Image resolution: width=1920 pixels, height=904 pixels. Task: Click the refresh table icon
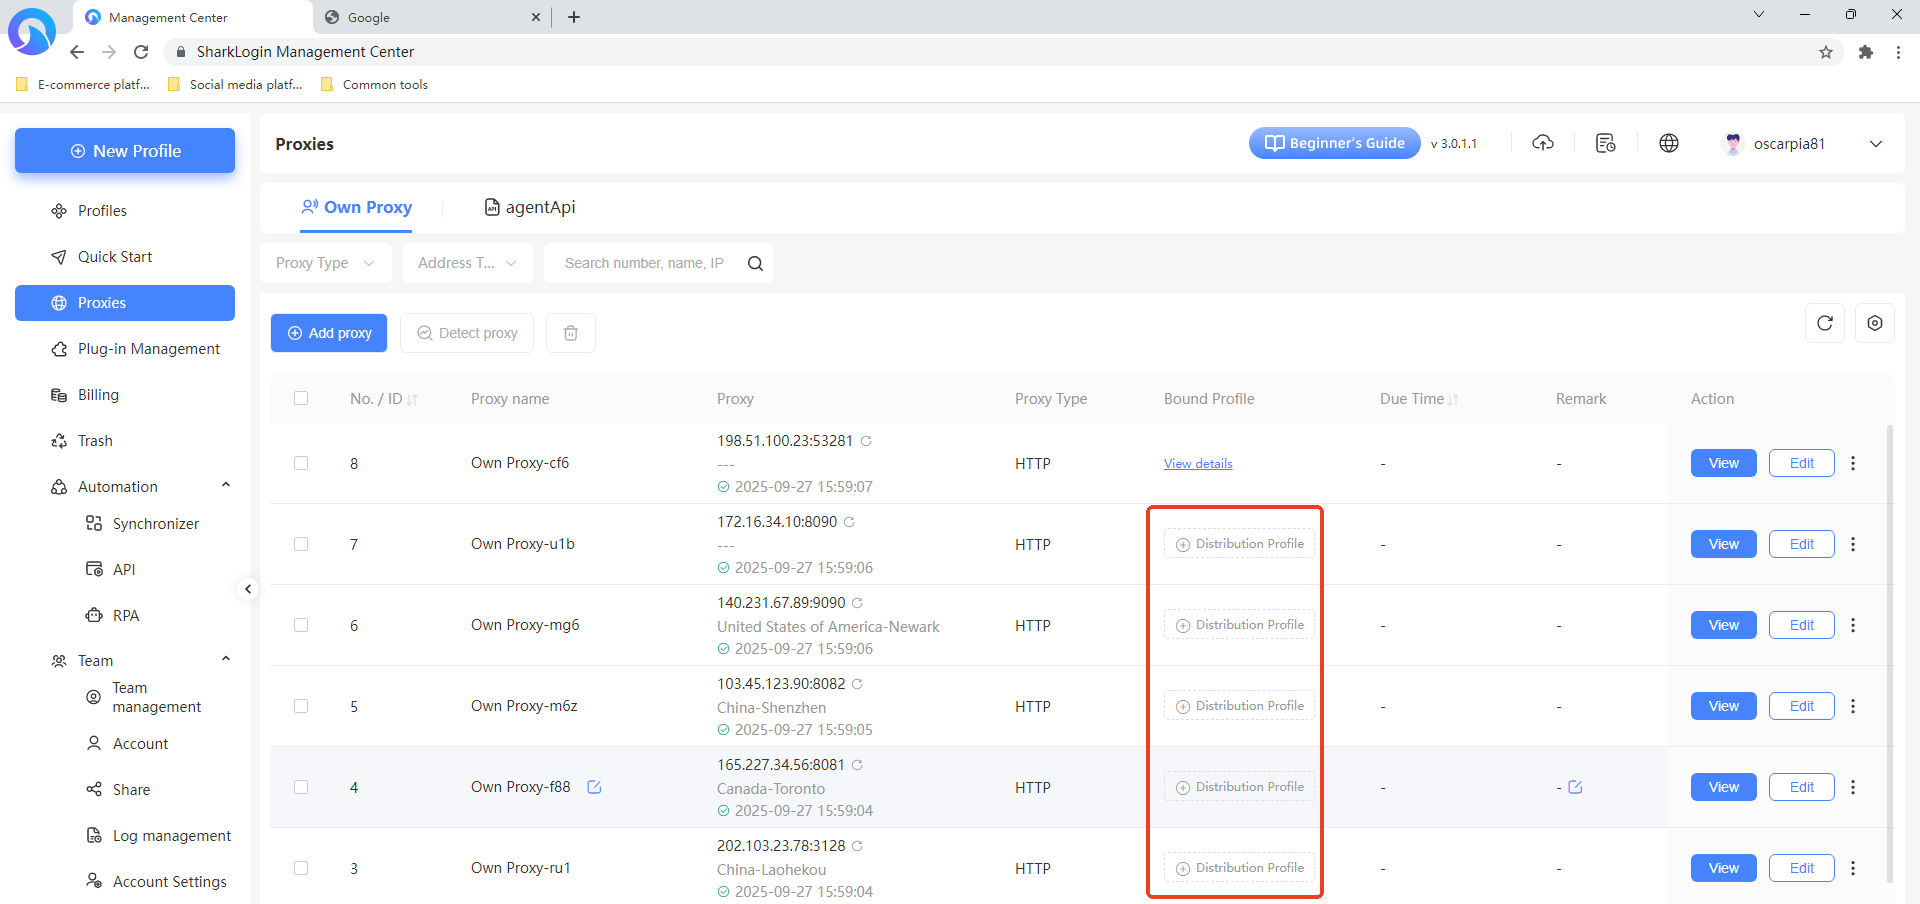(1824, 323)
